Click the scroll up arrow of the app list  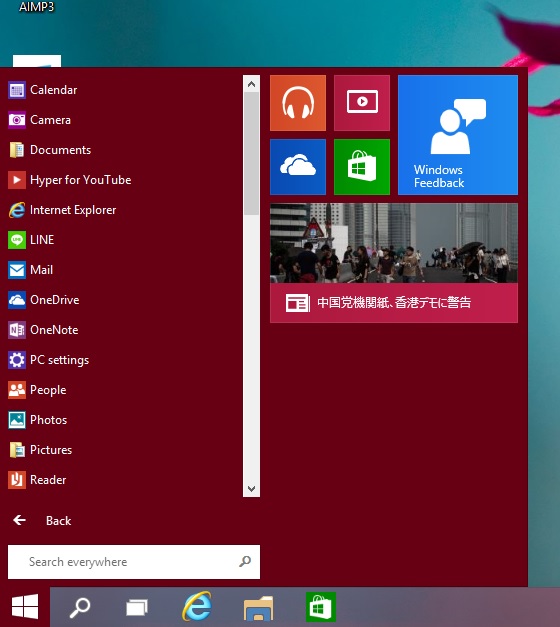pyautogui.click(x=251, y=84)
